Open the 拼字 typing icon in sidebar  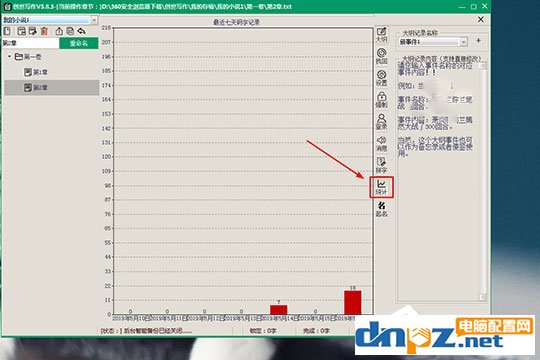[x=381, y=165]
